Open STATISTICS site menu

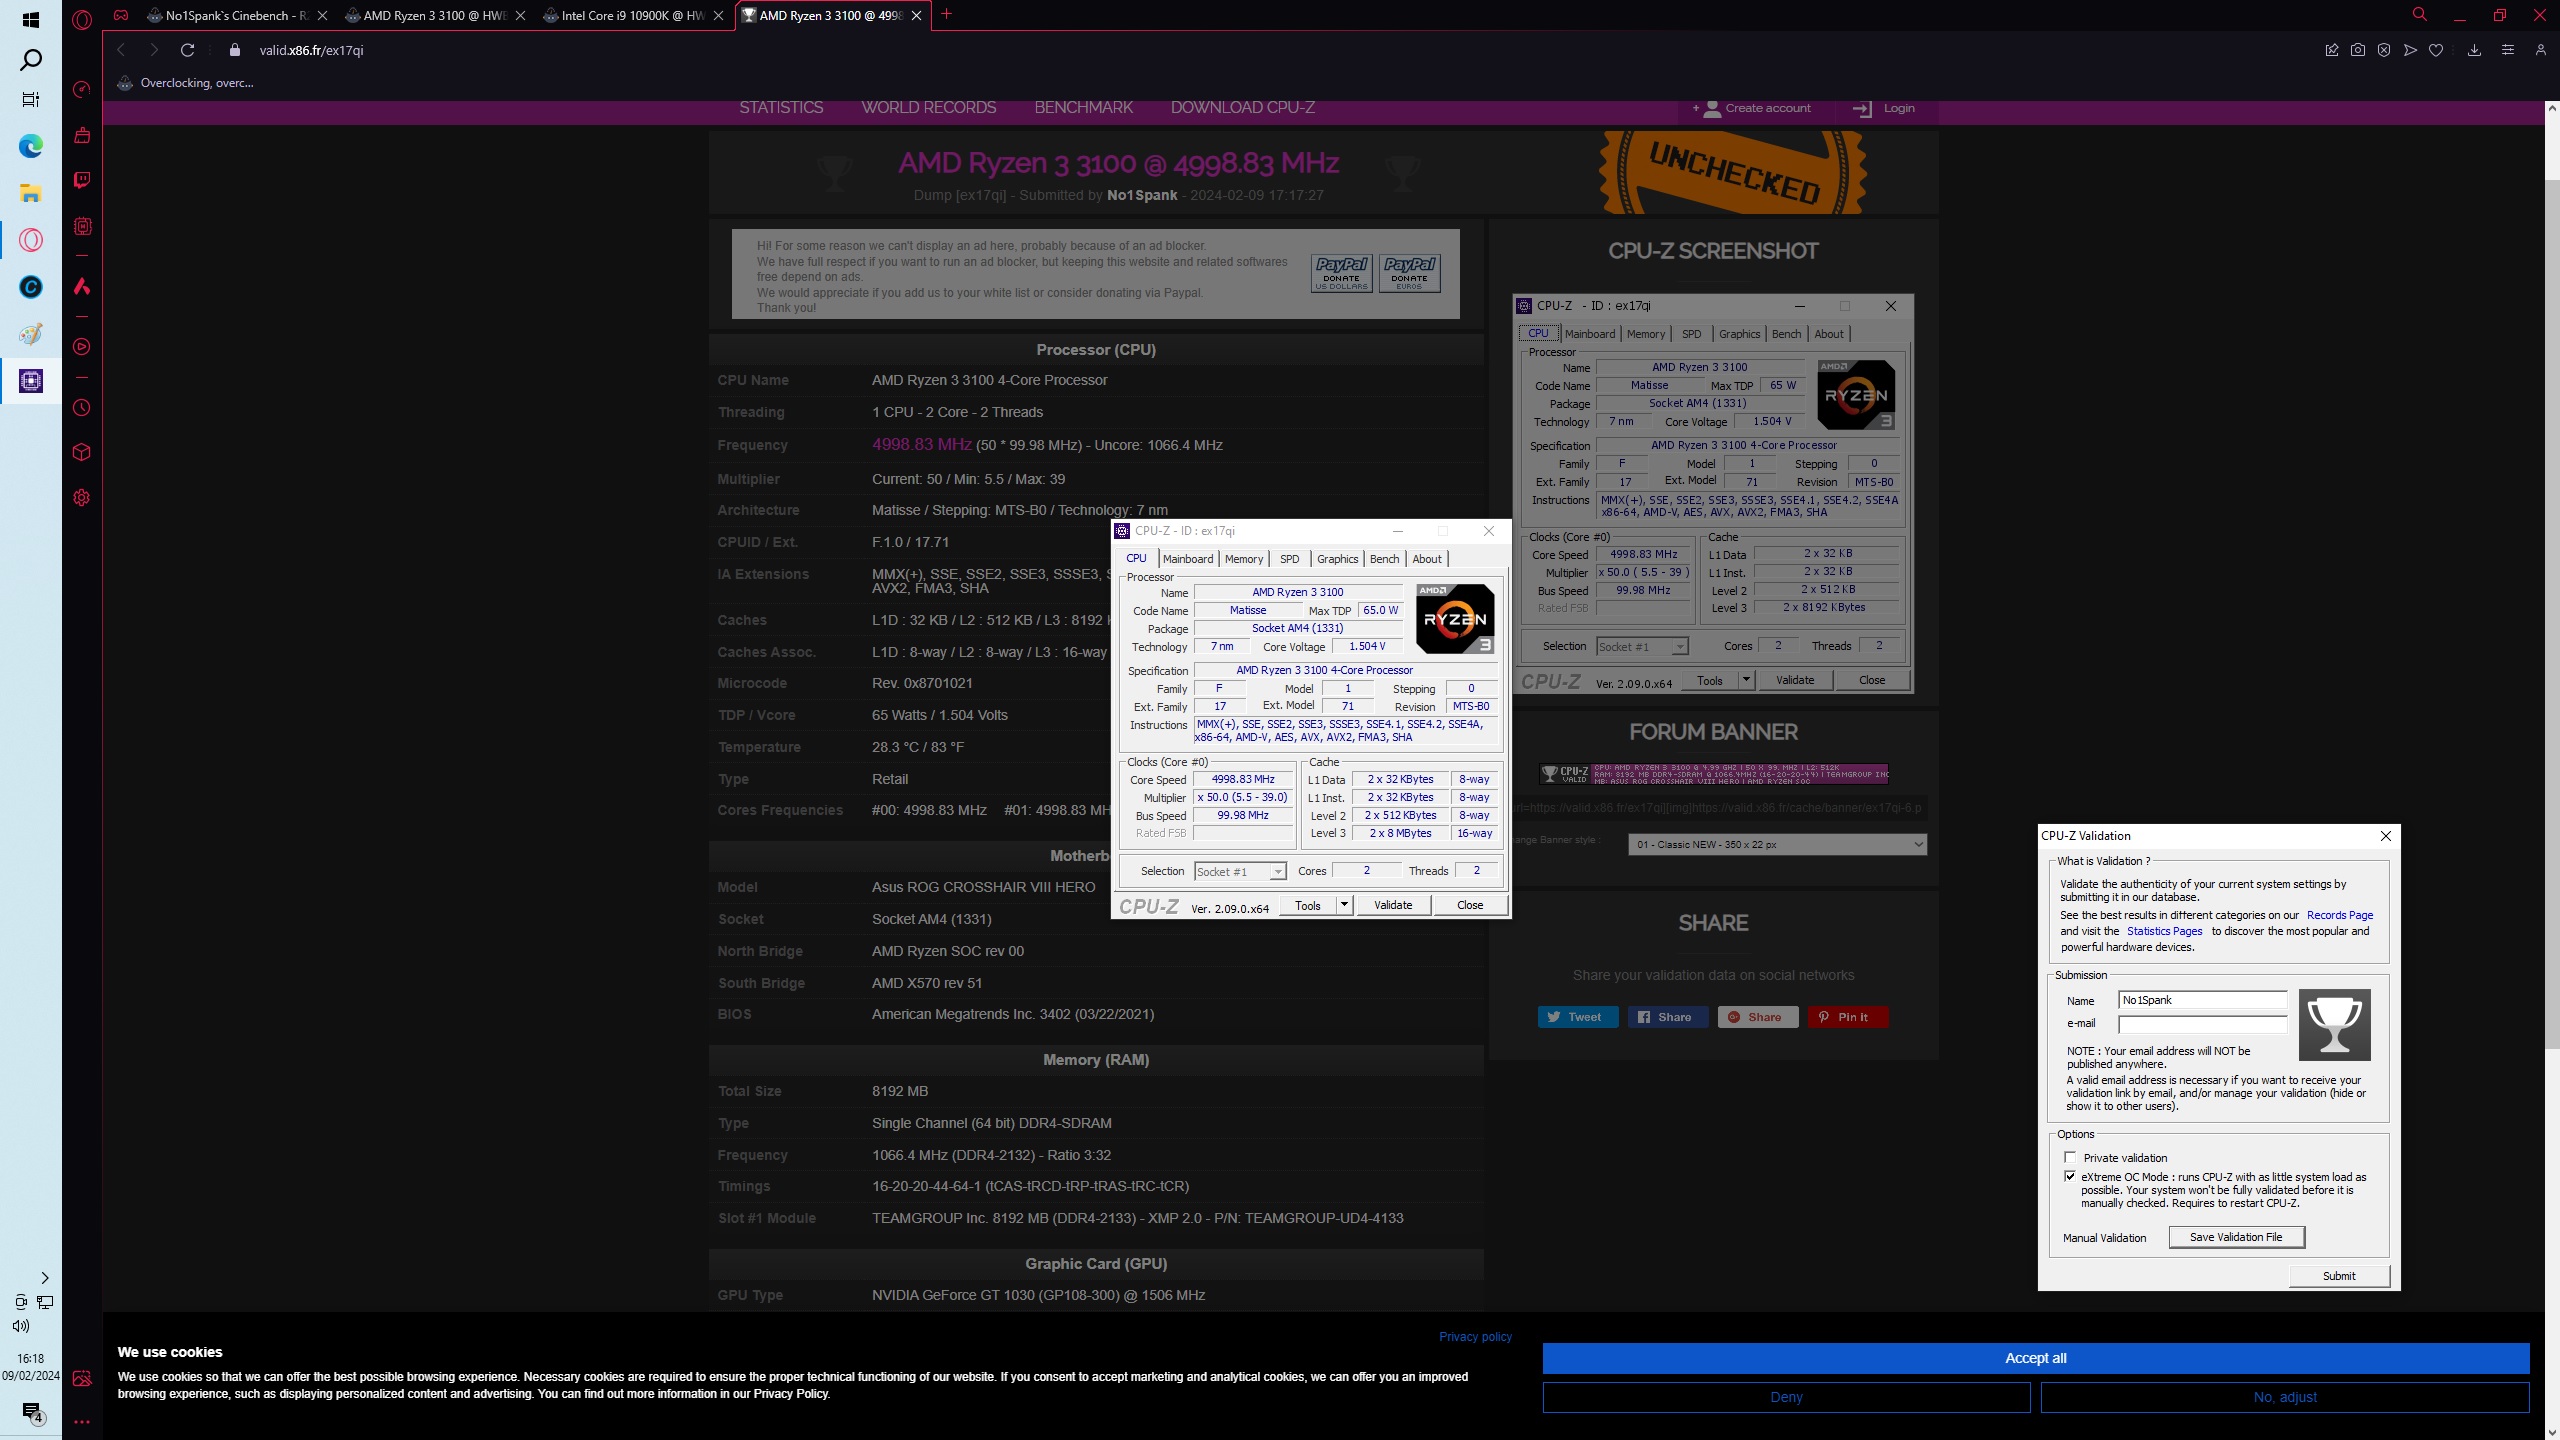(x=781, y=108)
